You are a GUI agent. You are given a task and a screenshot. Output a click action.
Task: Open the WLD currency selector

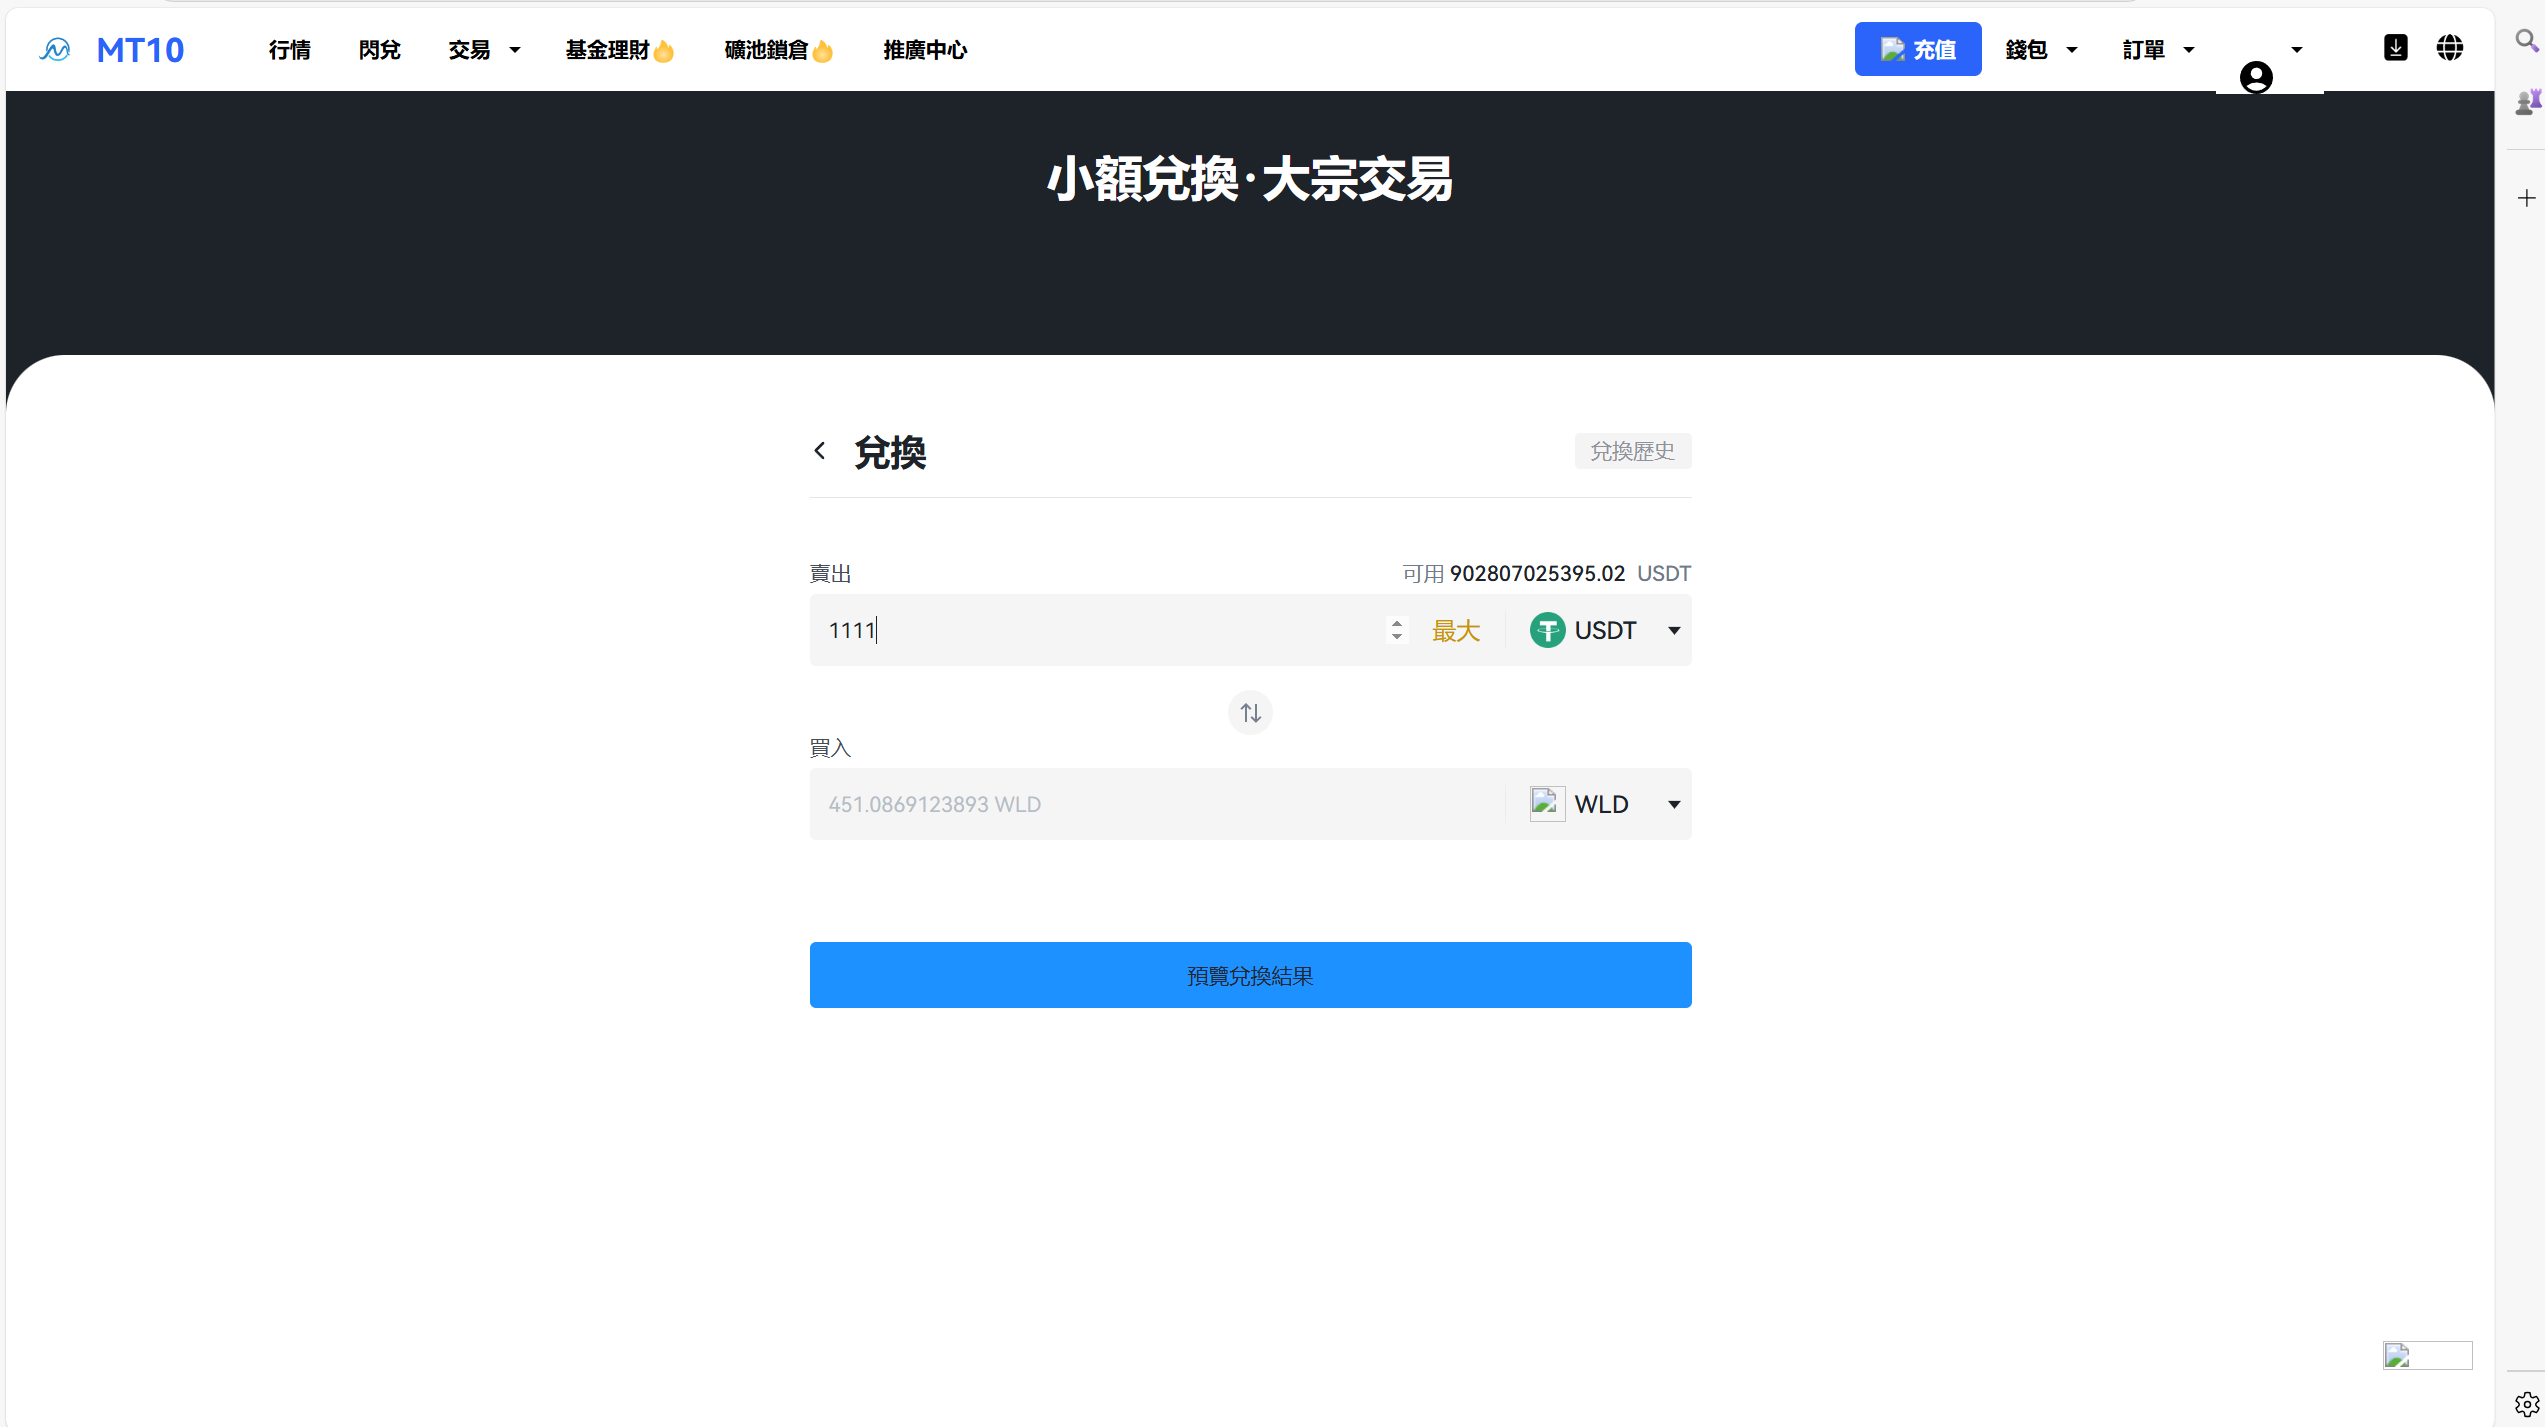pos(1604,803)
